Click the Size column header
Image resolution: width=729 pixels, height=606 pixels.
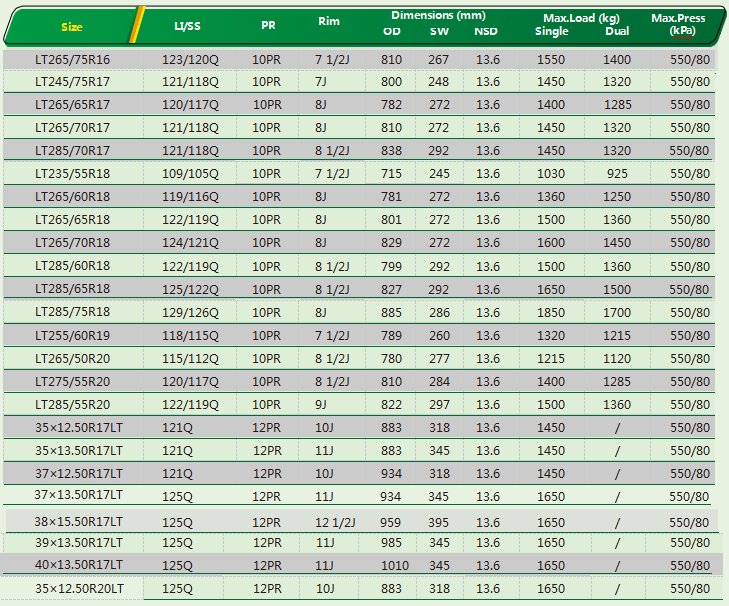coord(72,26)
